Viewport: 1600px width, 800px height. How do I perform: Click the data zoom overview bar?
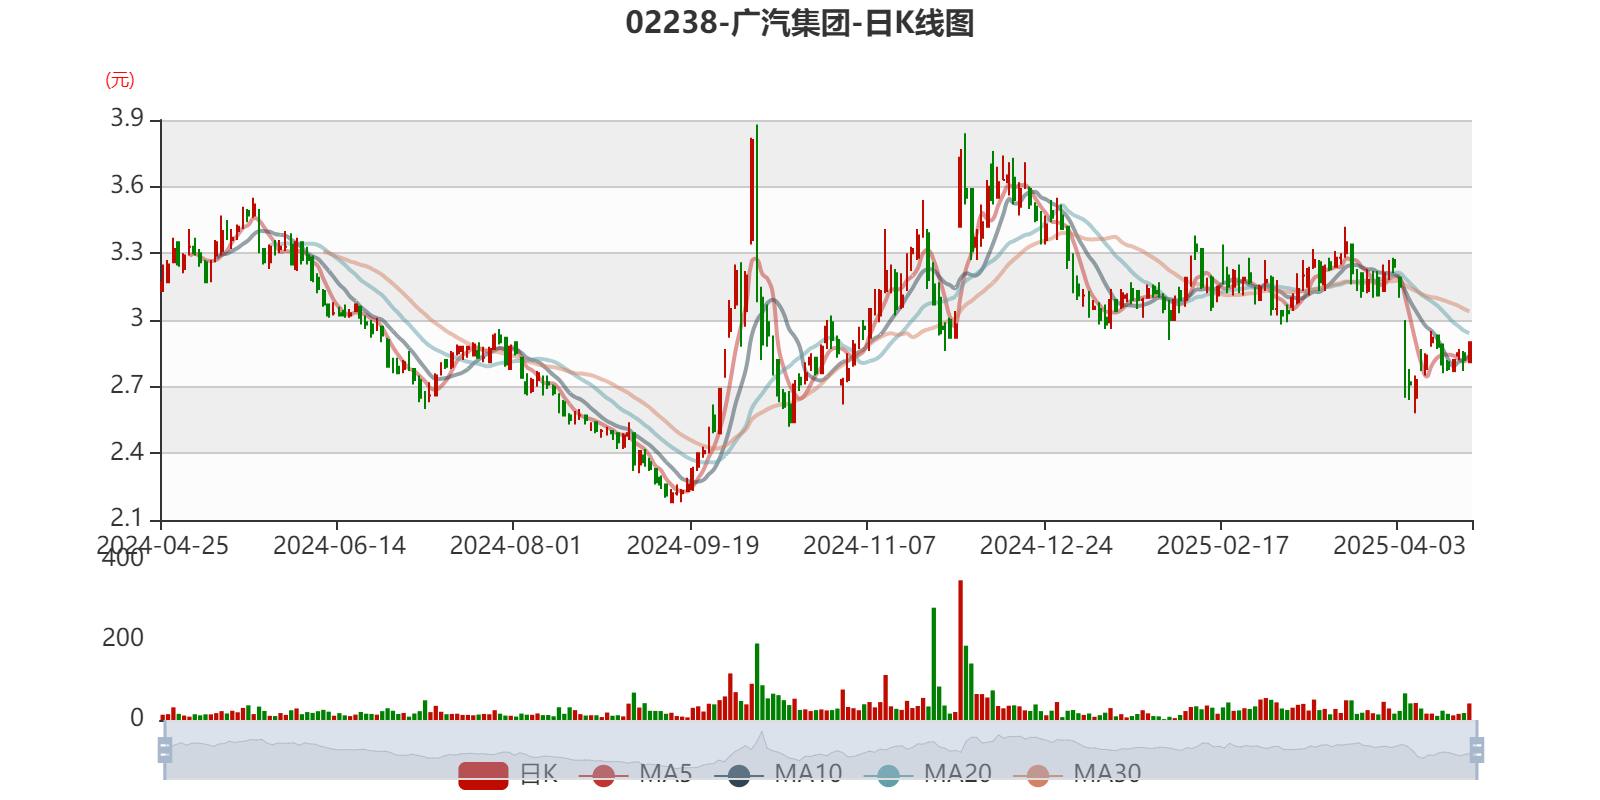(820, 750)
